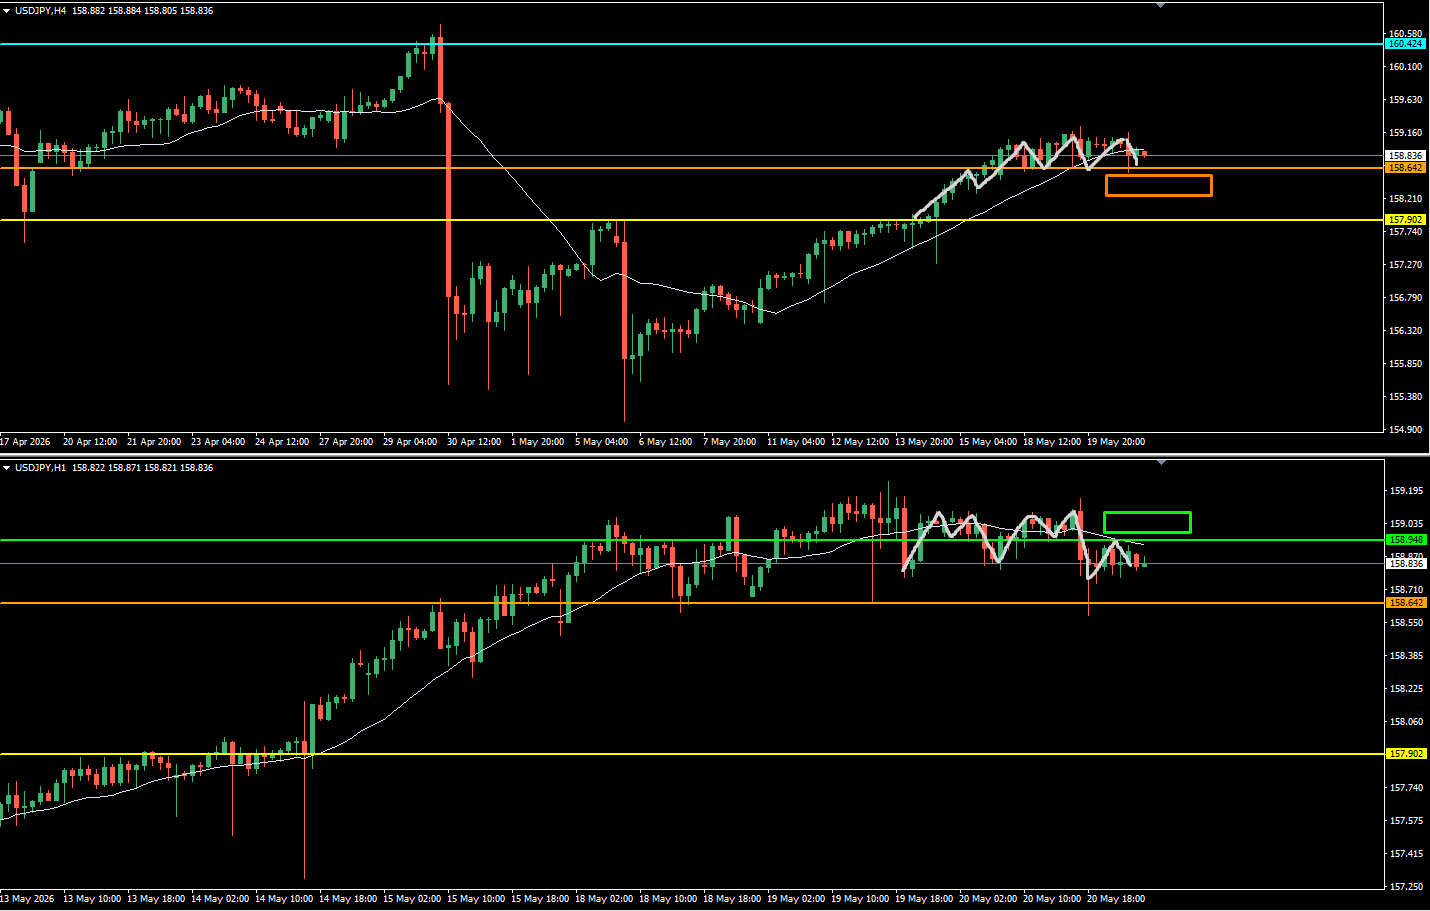1430x911 pixels.
Task: Click the 18 May 18:00 time label
Action: 732,899
